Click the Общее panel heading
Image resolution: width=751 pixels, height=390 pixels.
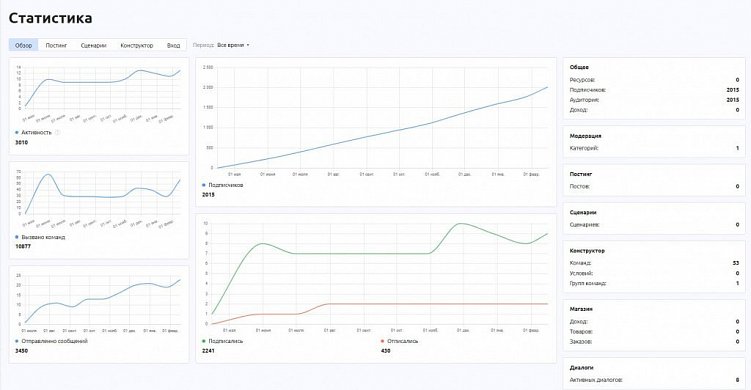point(579,67)
